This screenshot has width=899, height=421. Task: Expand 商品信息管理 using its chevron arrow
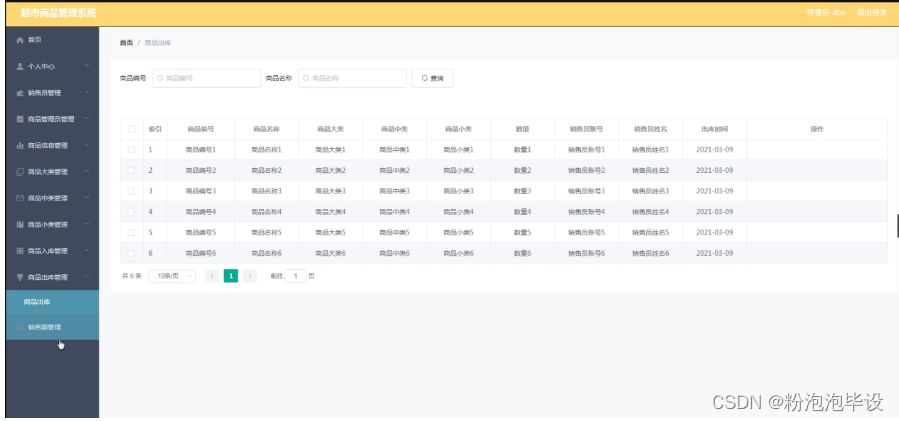(x=87, y=145)
